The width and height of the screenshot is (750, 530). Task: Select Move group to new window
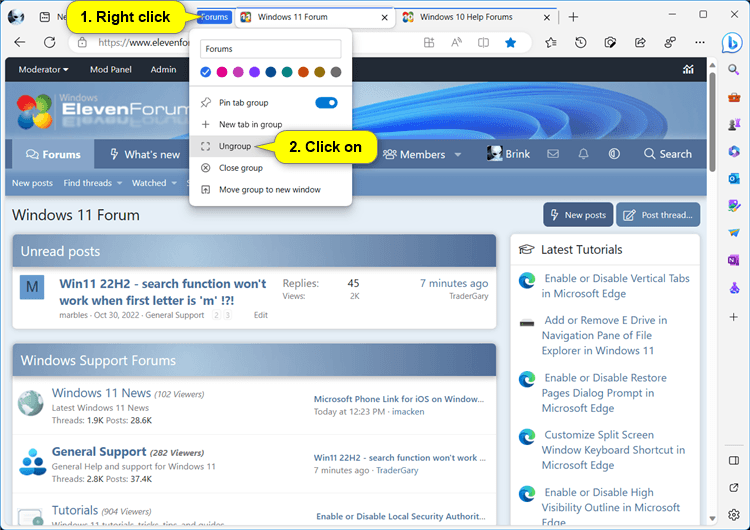pos(271,190)
